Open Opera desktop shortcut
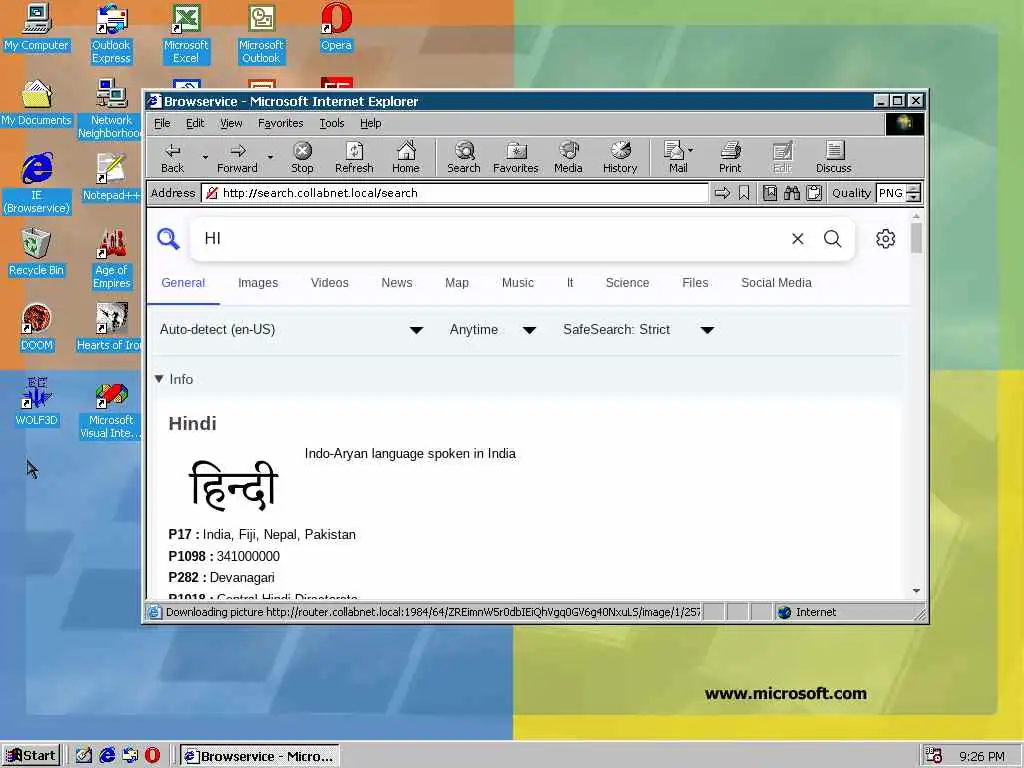 pos(336,27)
